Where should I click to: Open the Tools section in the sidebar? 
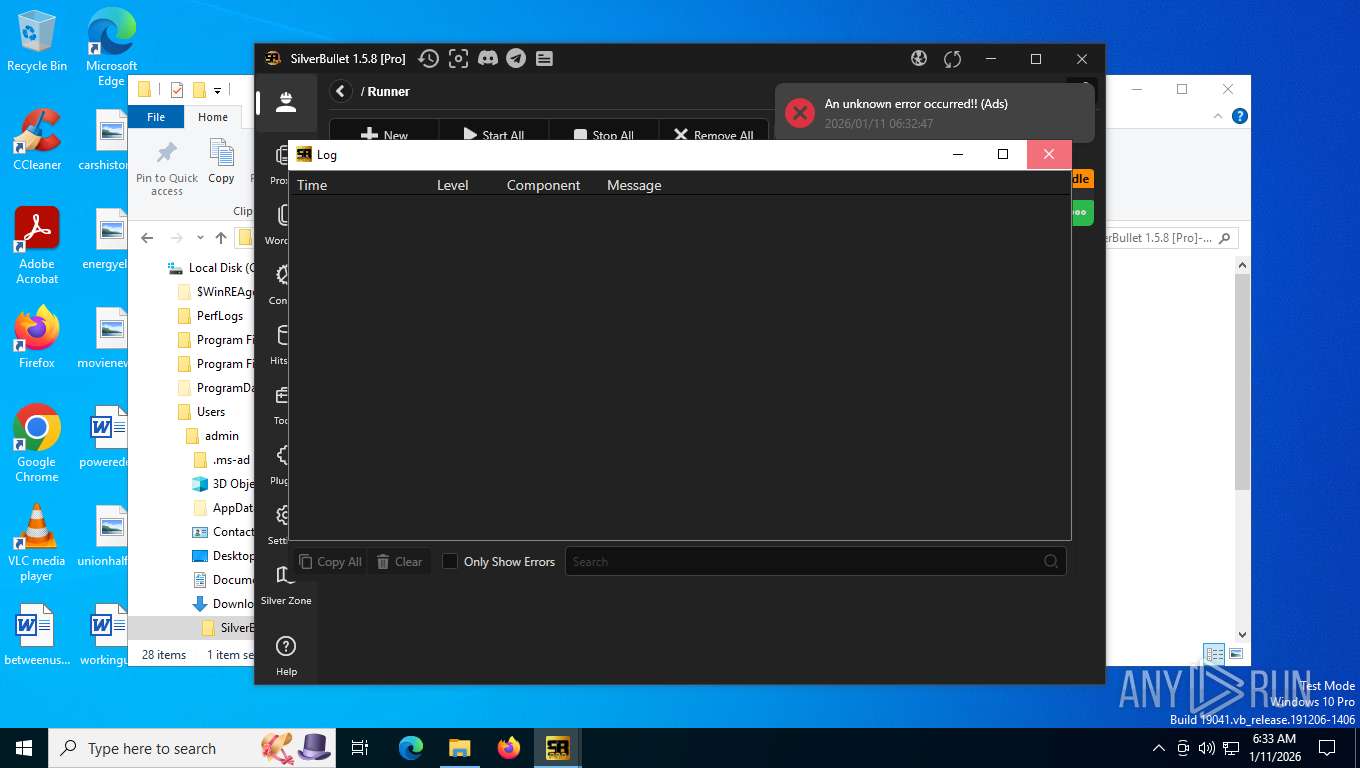click(x=282, y=403)
